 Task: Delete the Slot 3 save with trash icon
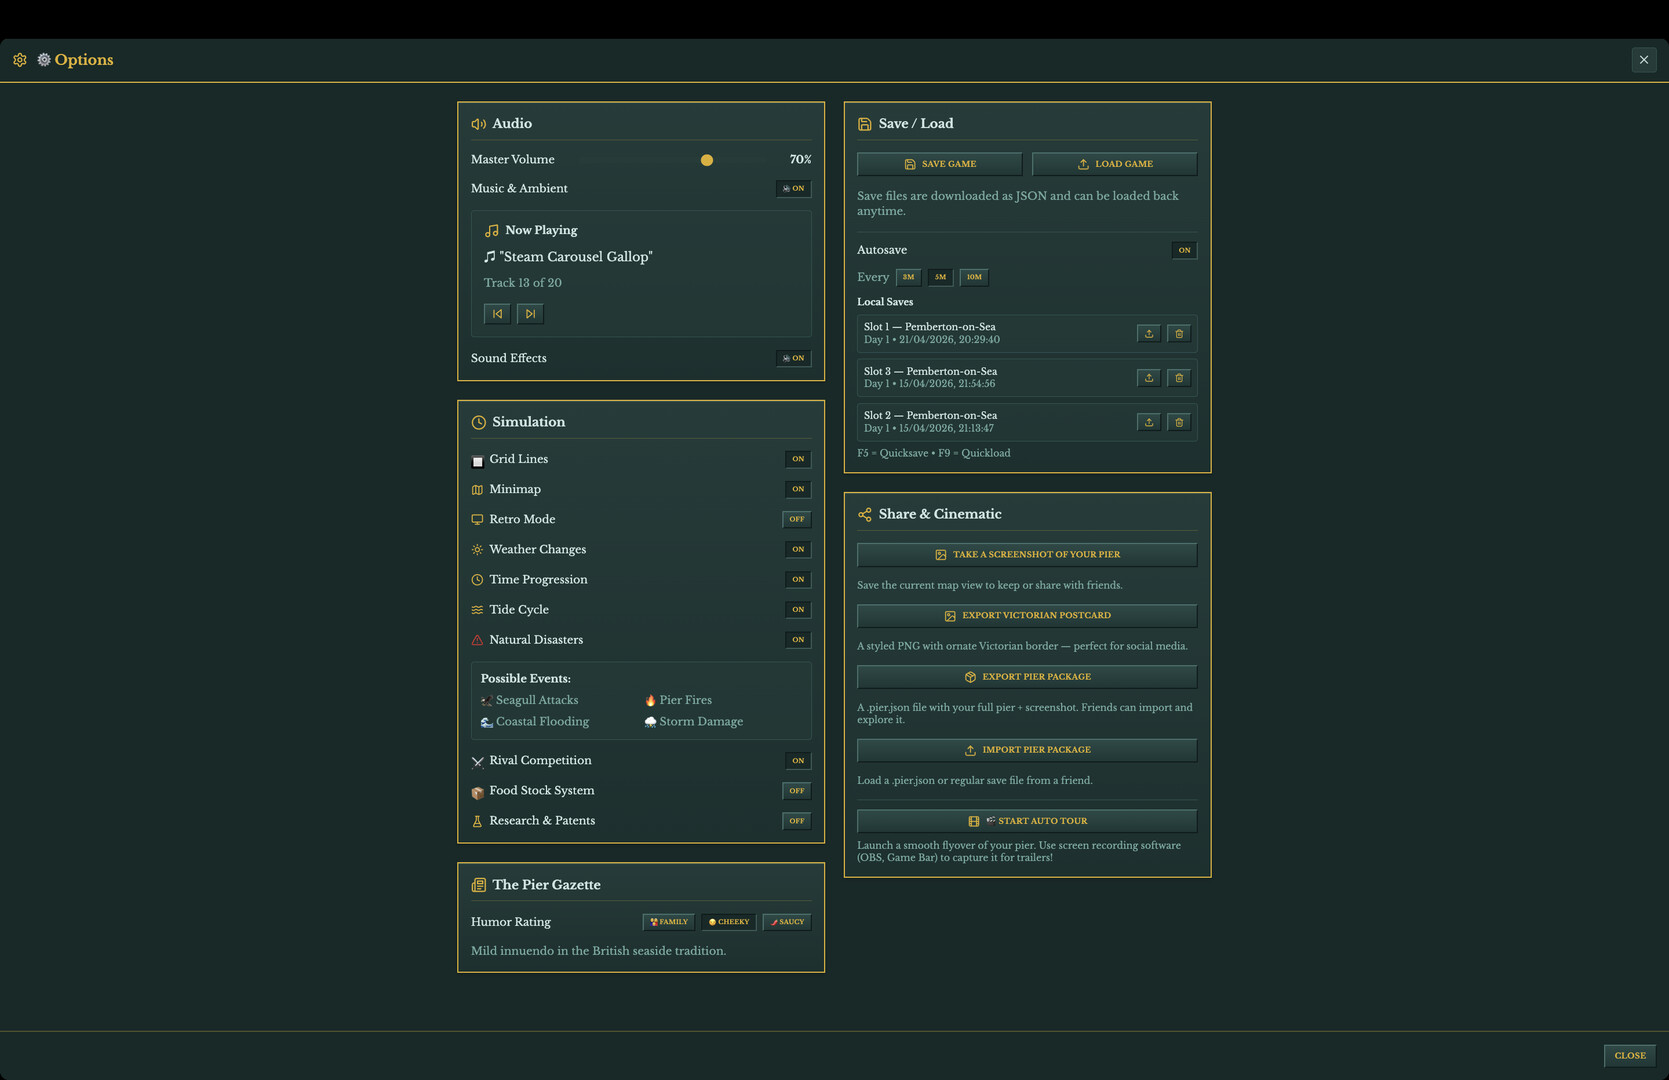coord(1179,378)
